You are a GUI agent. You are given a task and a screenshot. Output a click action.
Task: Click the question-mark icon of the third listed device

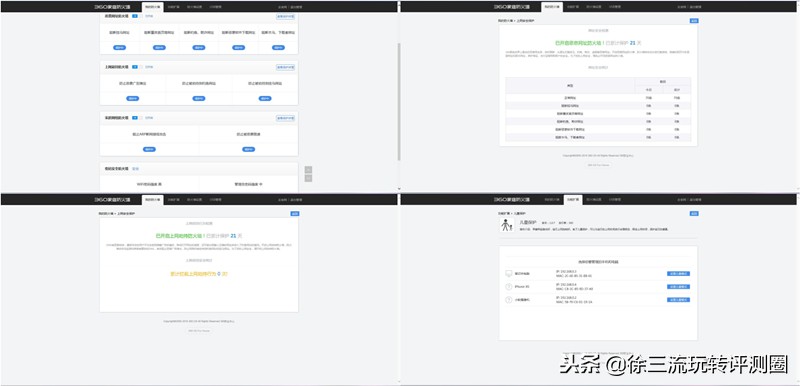point(508,300)
